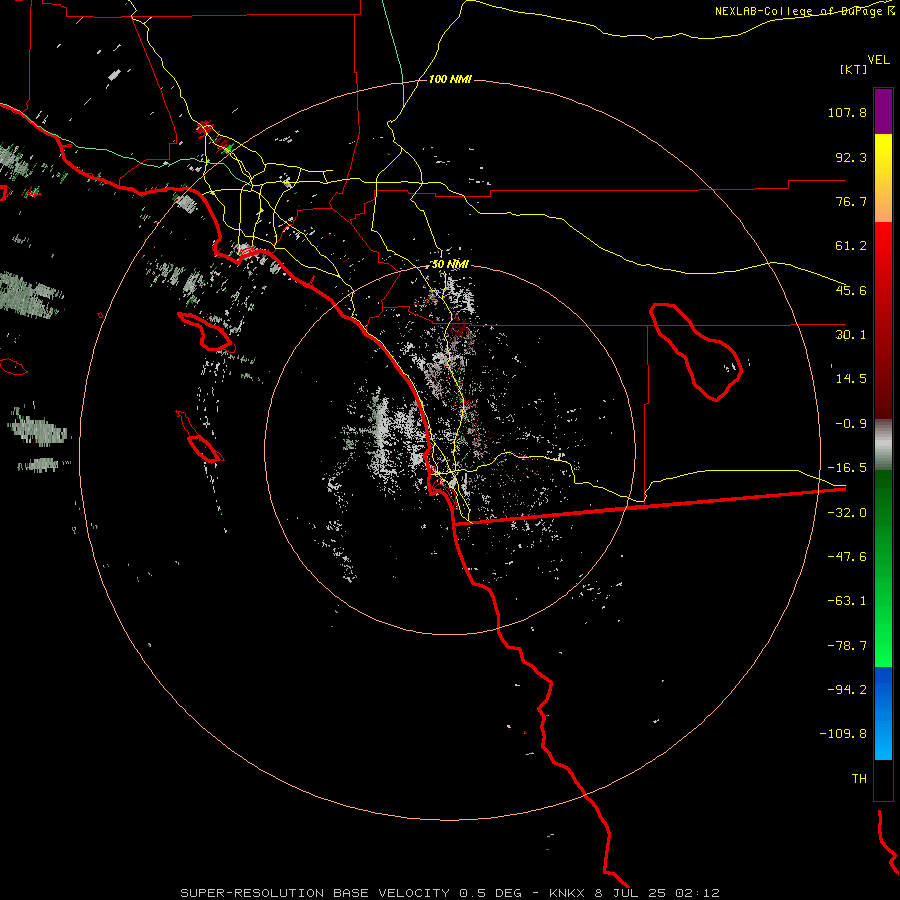Select the -32.0 velocity scale value
The image size is (900, 900).
847,513
